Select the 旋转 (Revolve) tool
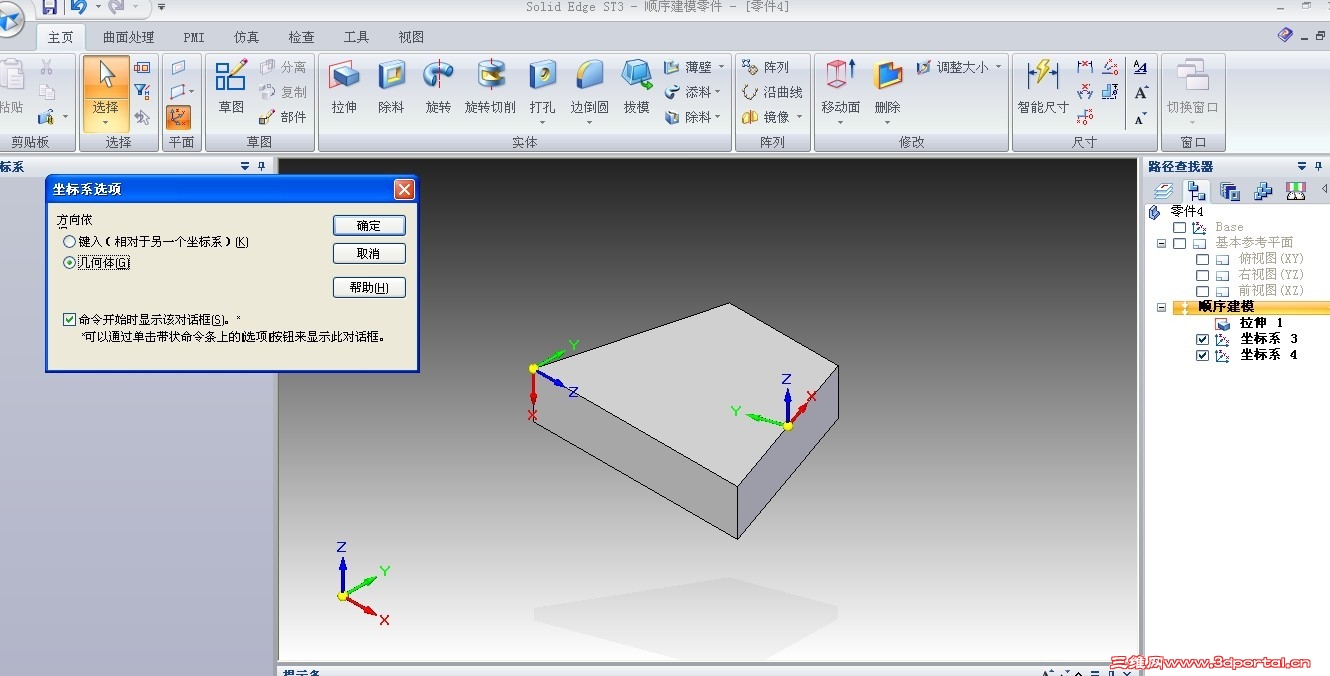The image size is (1330, 676). [438, 86]
